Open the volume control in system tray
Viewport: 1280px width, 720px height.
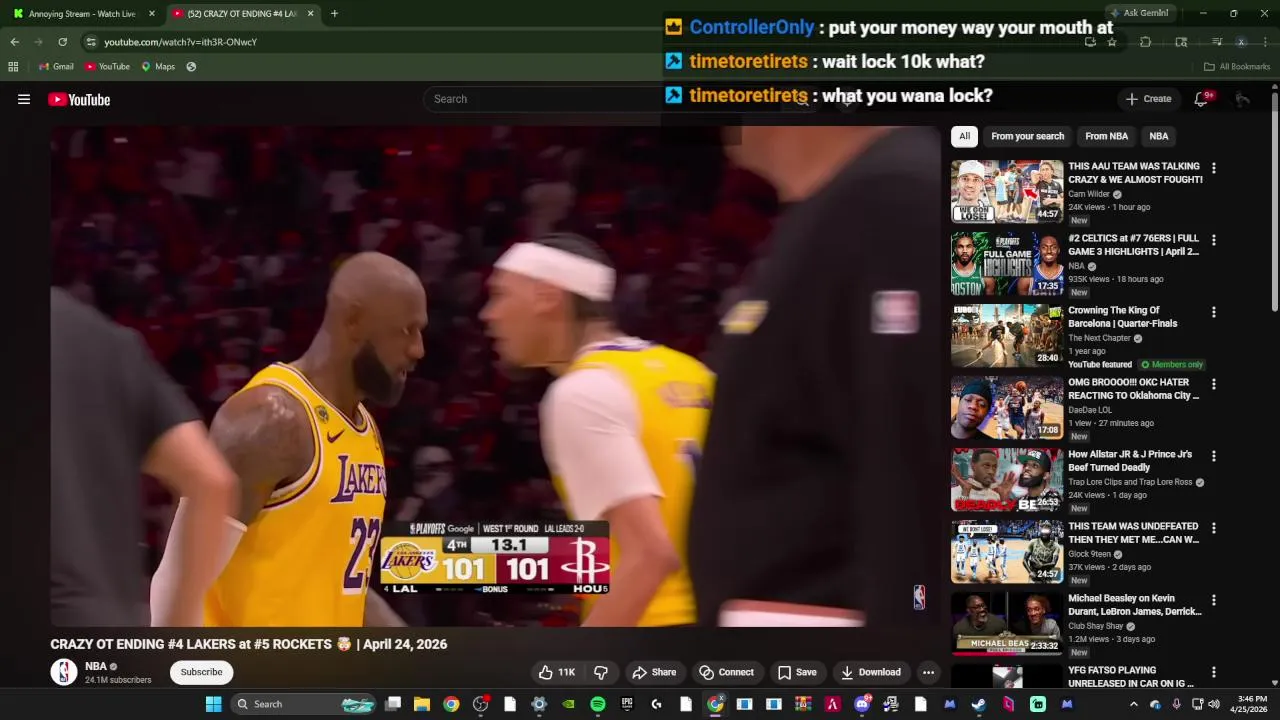point(1214,704)
